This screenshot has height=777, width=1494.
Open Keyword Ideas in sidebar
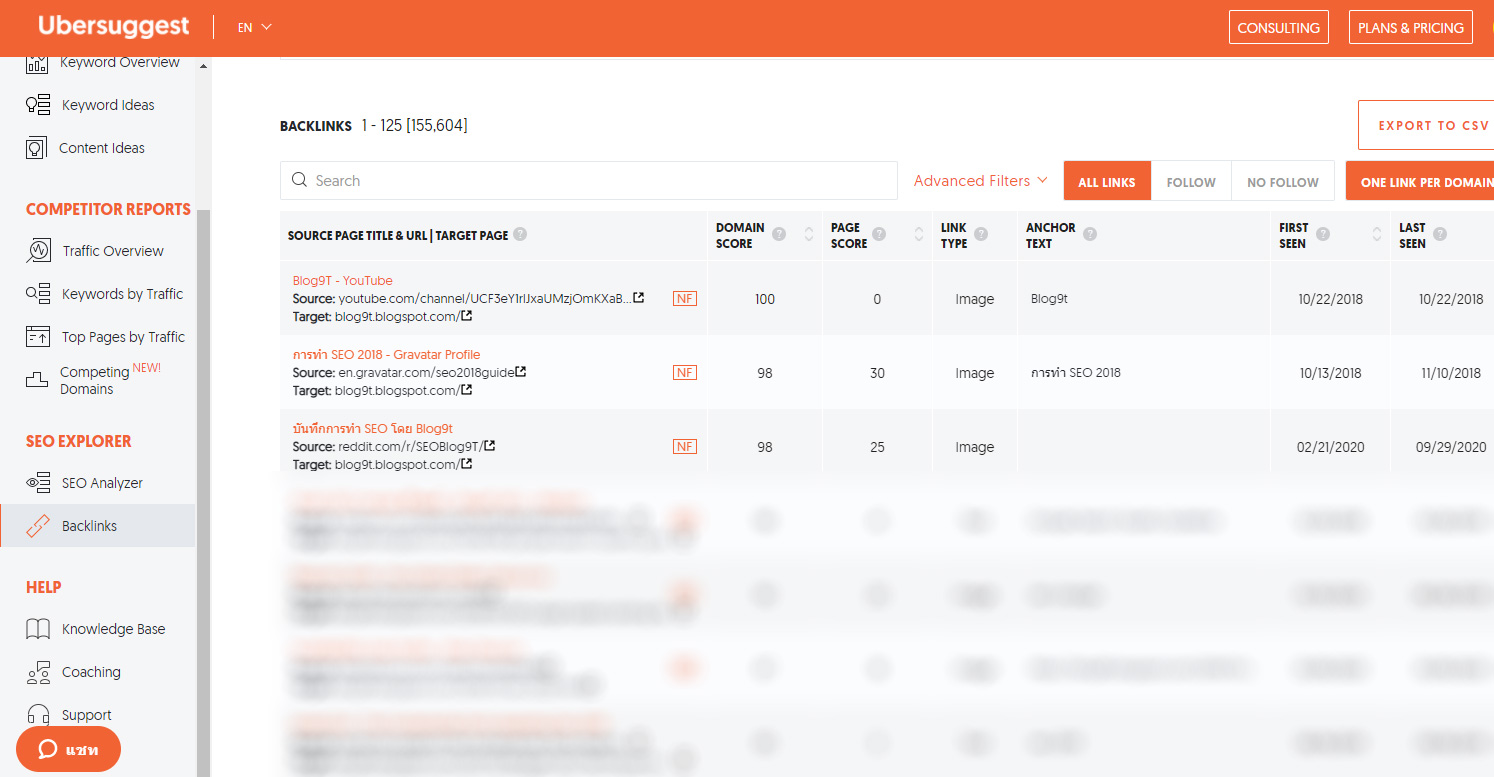pos(108,105)
